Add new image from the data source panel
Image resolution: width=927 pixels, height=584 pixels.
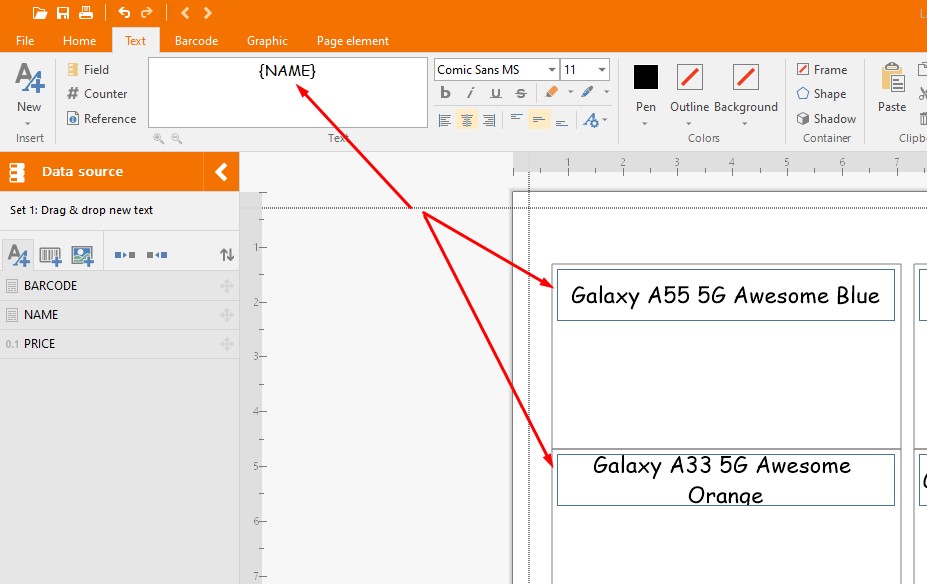[x=82, y=256]
